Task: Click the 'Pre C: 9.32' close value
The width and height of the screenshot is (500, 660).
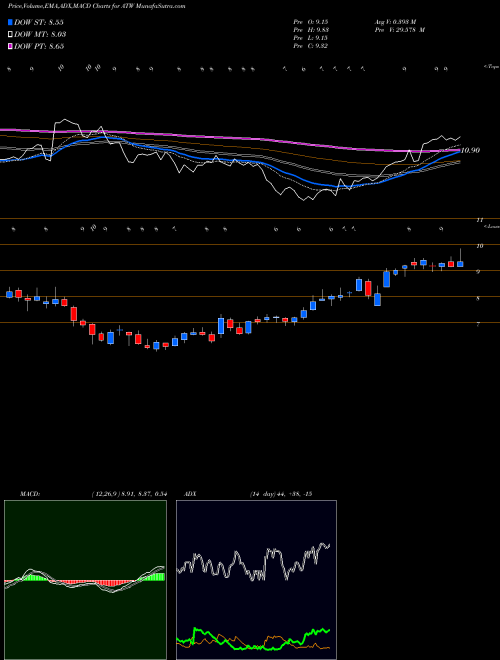Action: (311, 46)
